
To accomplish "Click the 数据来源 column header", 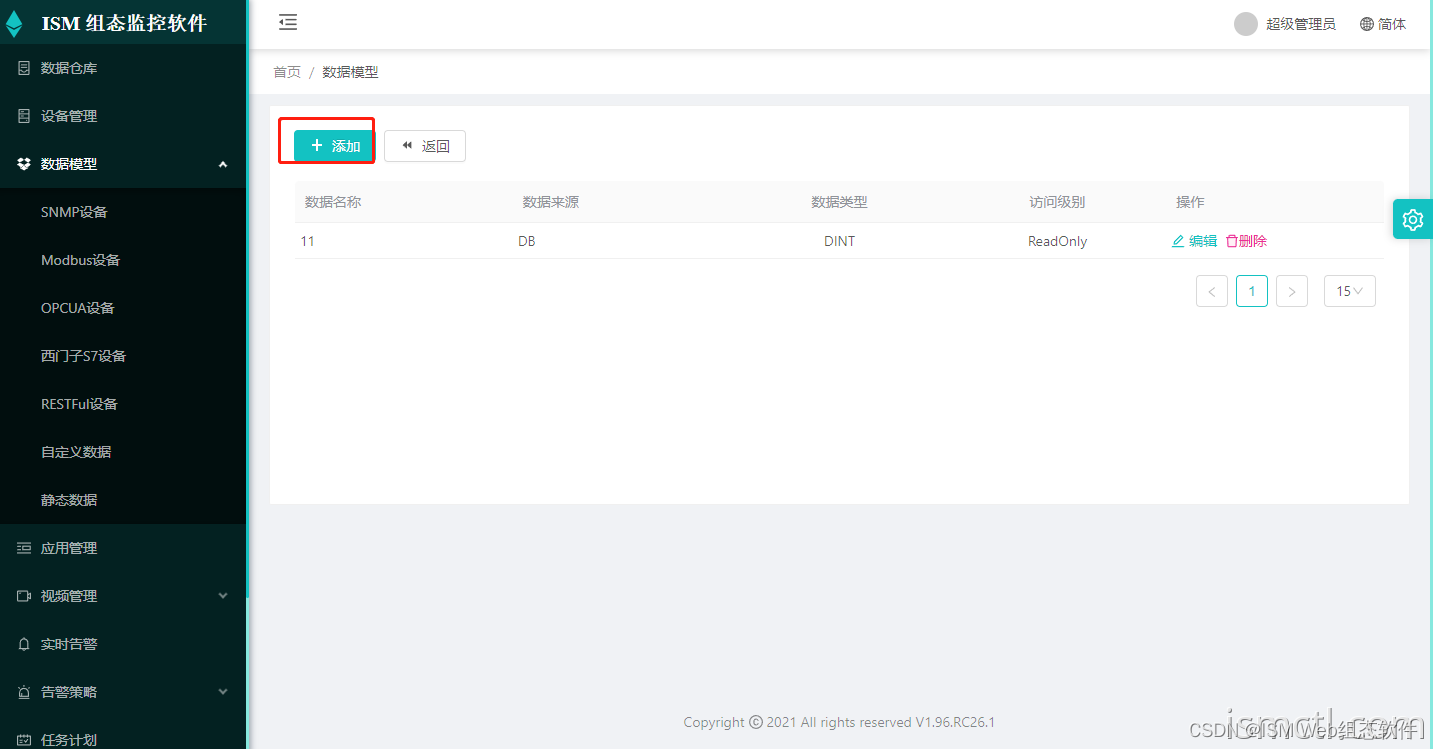I will [551, 202].
